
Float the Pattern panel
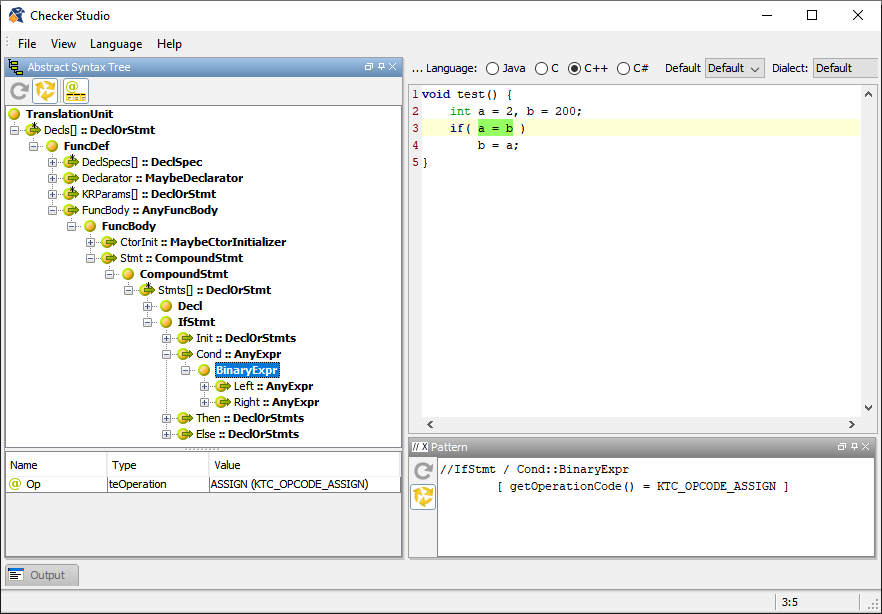pyautogui.click(x=842, y=446)
